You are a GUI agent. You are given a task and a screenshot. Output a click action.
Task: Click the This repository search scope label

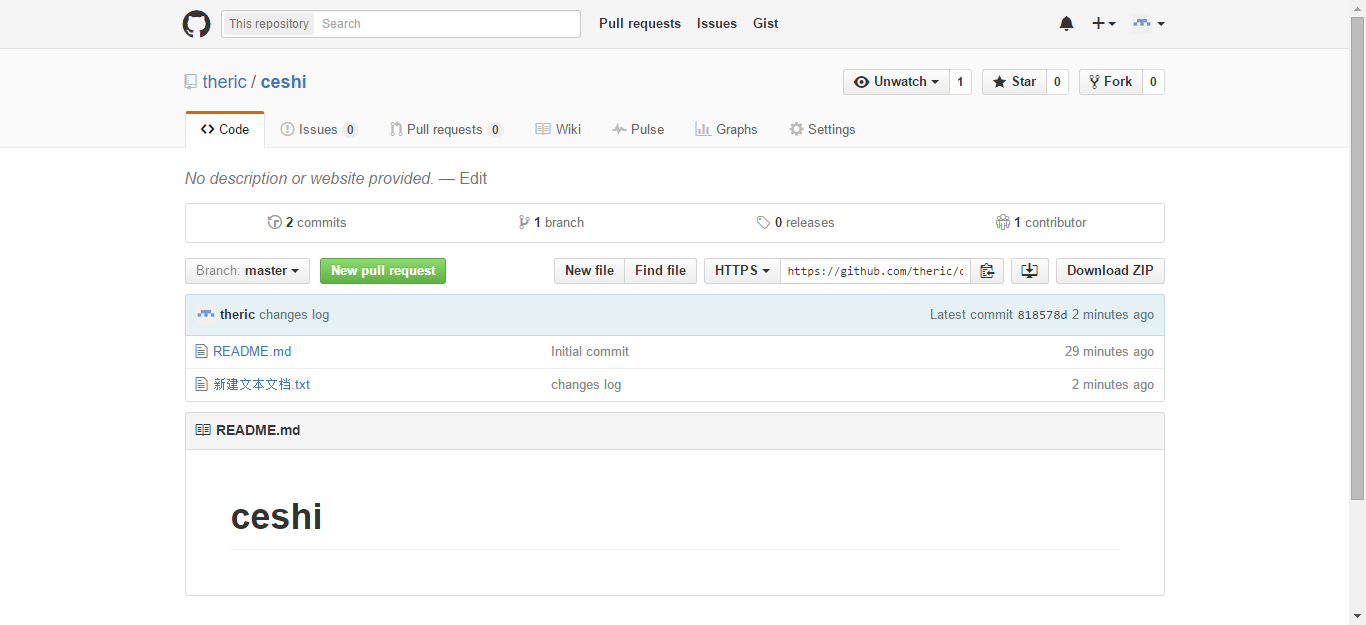(x=269, y=24)
